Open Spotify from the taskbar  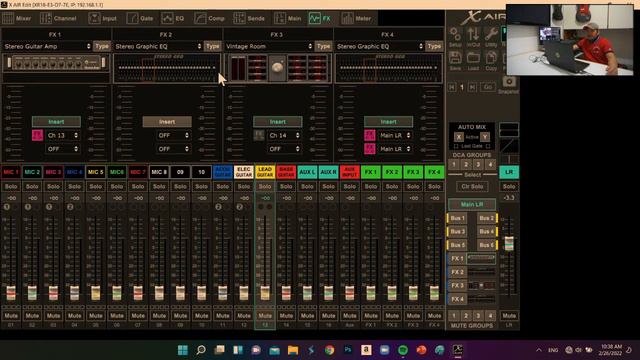(403, 350)
